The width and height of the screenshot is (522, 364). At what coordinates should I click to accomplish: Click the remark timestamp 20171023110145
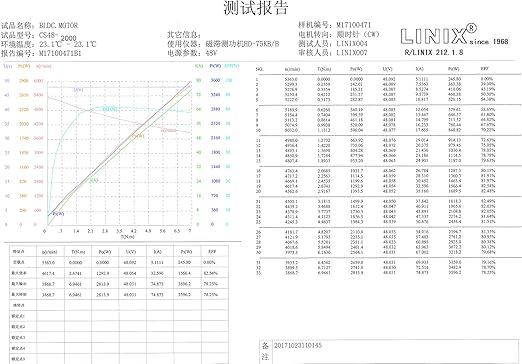point(298,345)
